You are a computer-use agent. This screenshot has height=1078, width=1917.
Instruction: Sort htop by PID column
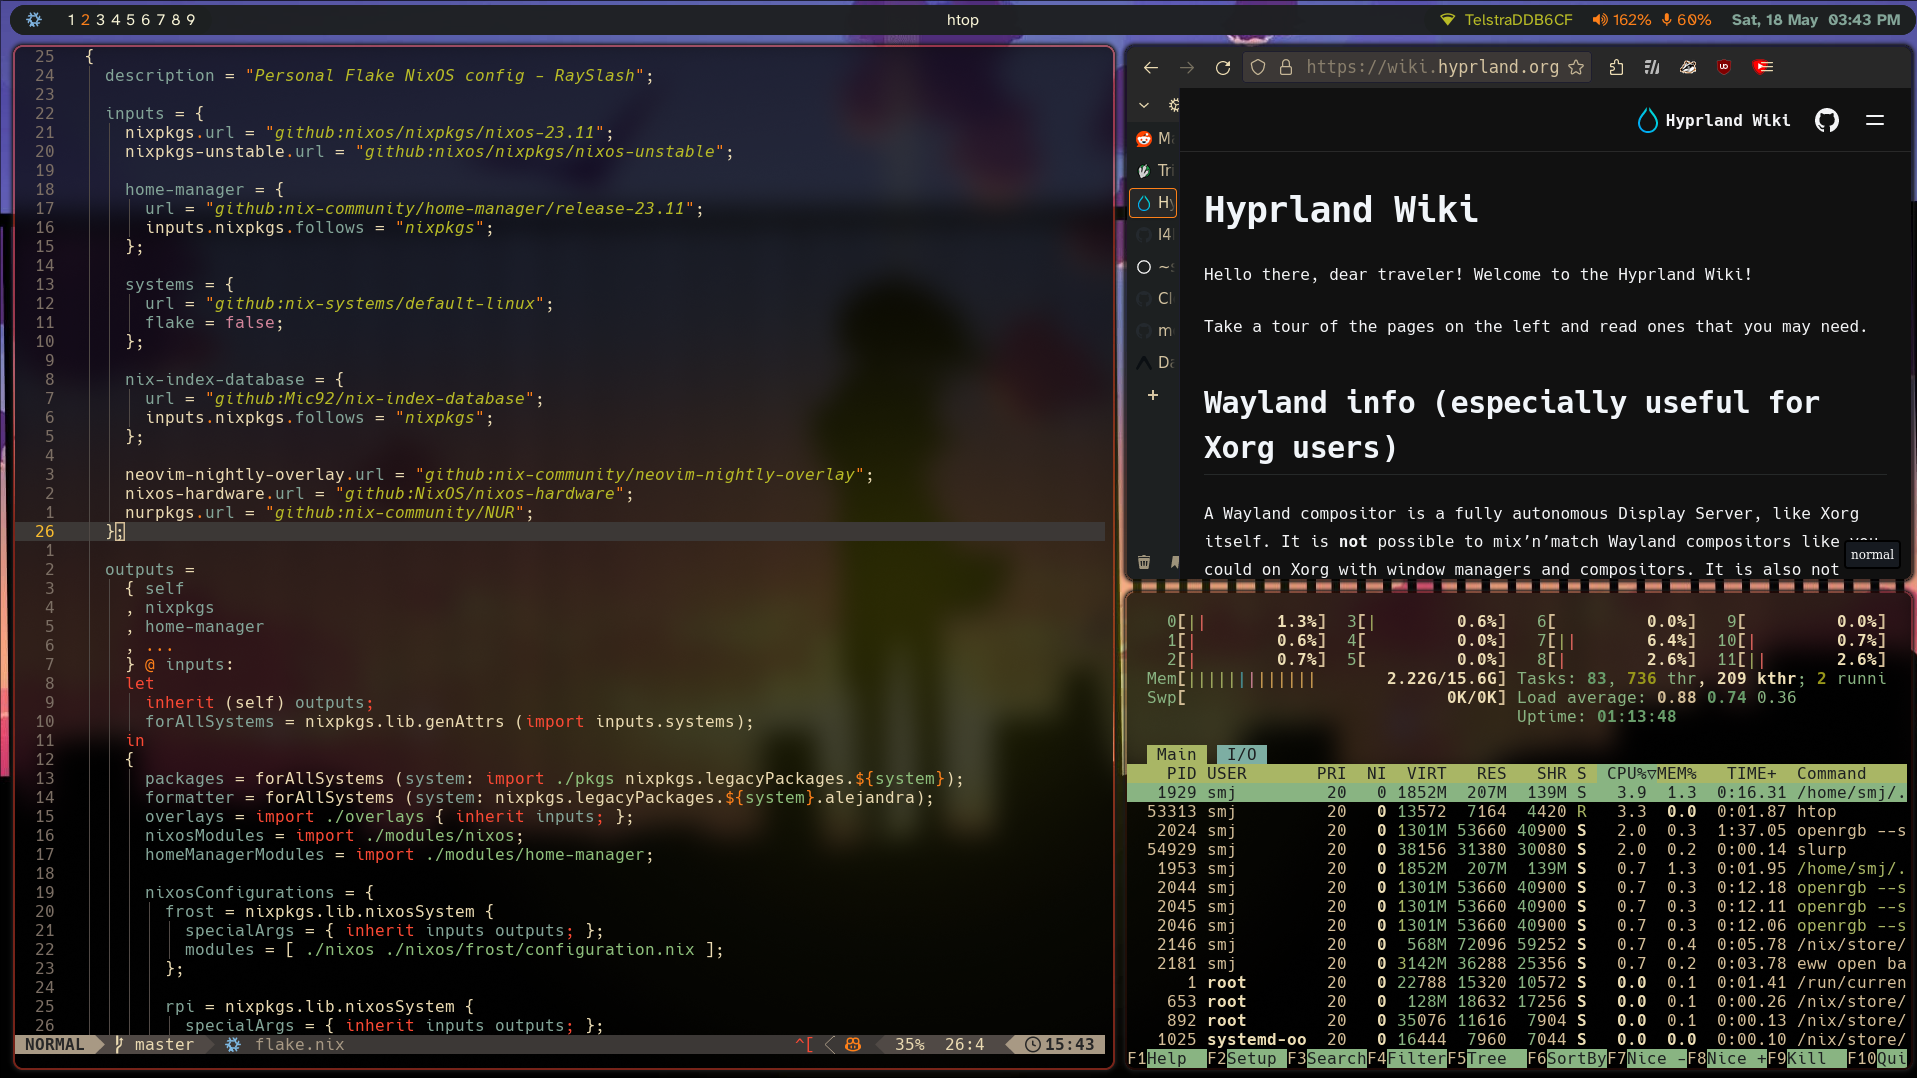point(1181,773)
